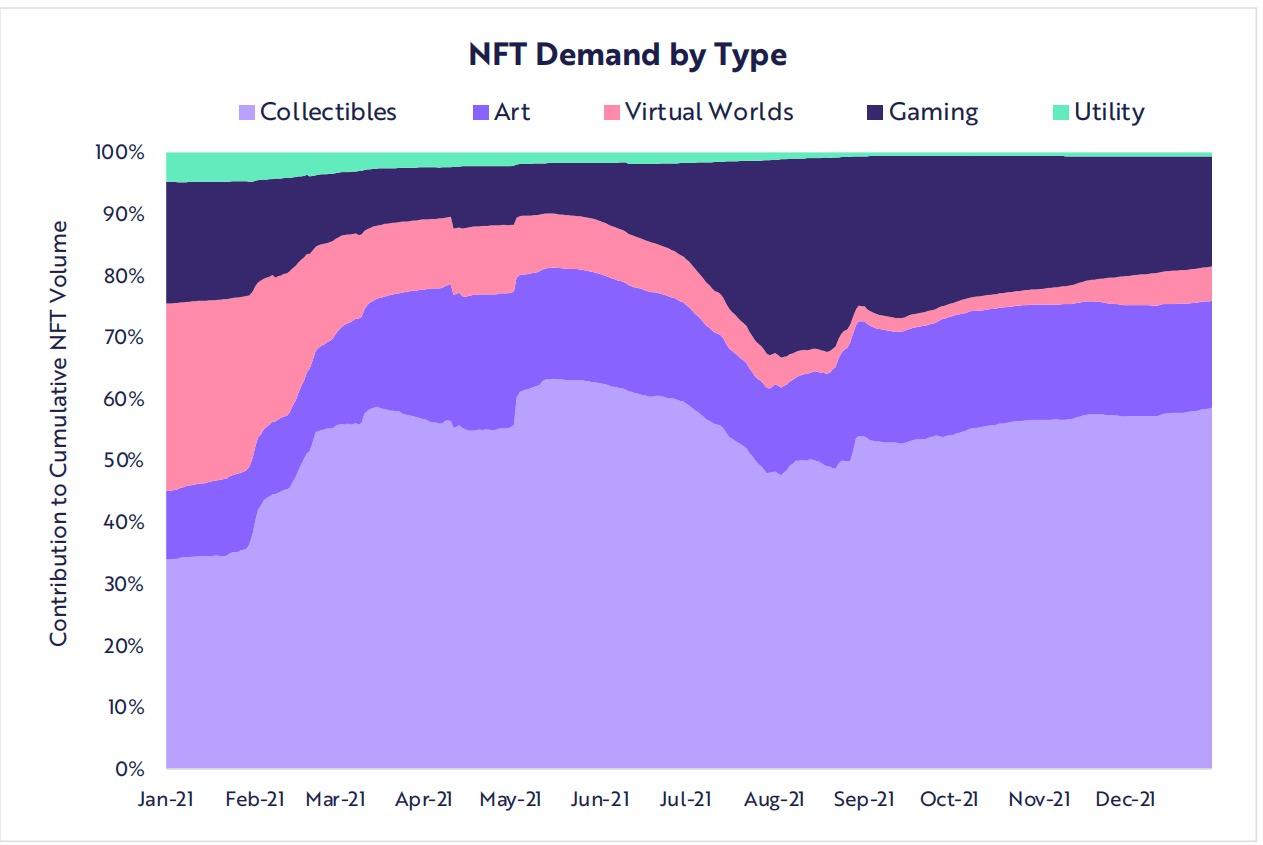Click the Collectibles legend color swatch
This screenshot has height=845, width=1263.
click(248, 112)
